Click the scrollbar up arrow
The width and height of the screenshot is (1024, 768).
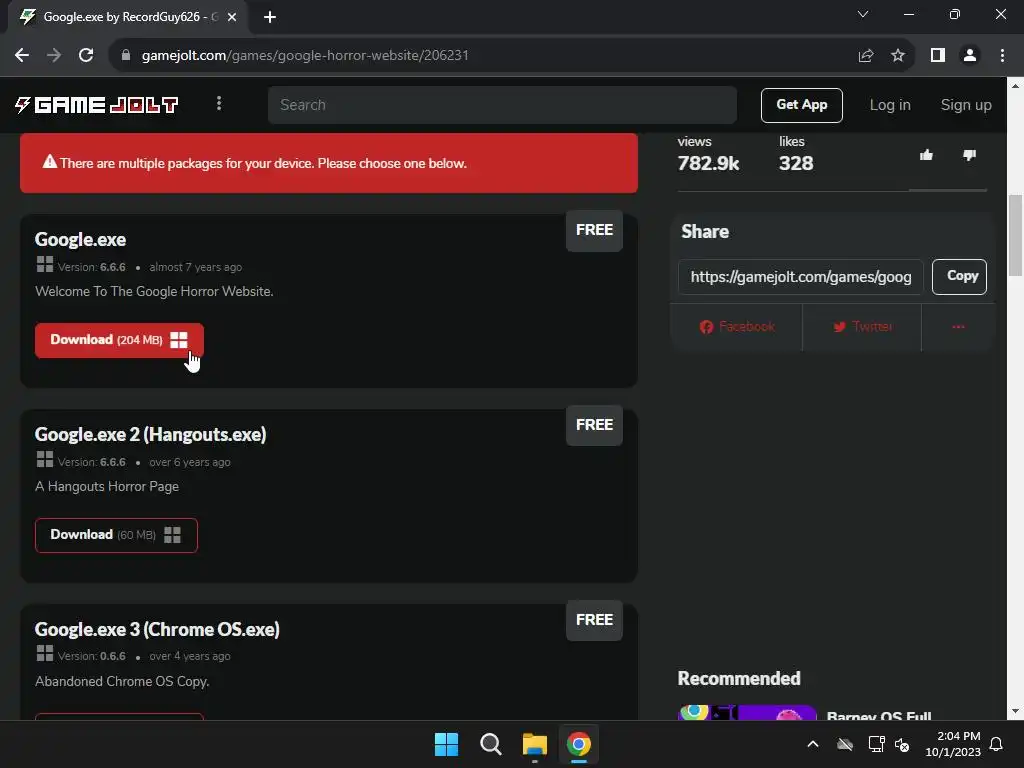point(1015,86)
